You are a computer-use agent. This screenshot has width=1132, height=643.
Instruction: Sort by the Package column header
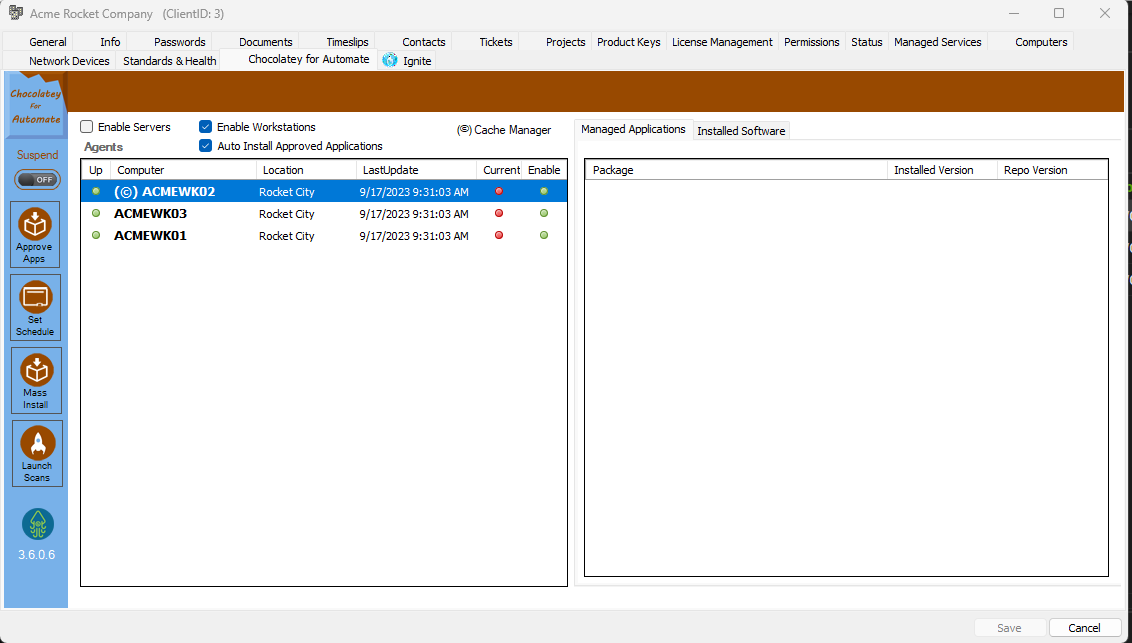(x=736, y=170)
